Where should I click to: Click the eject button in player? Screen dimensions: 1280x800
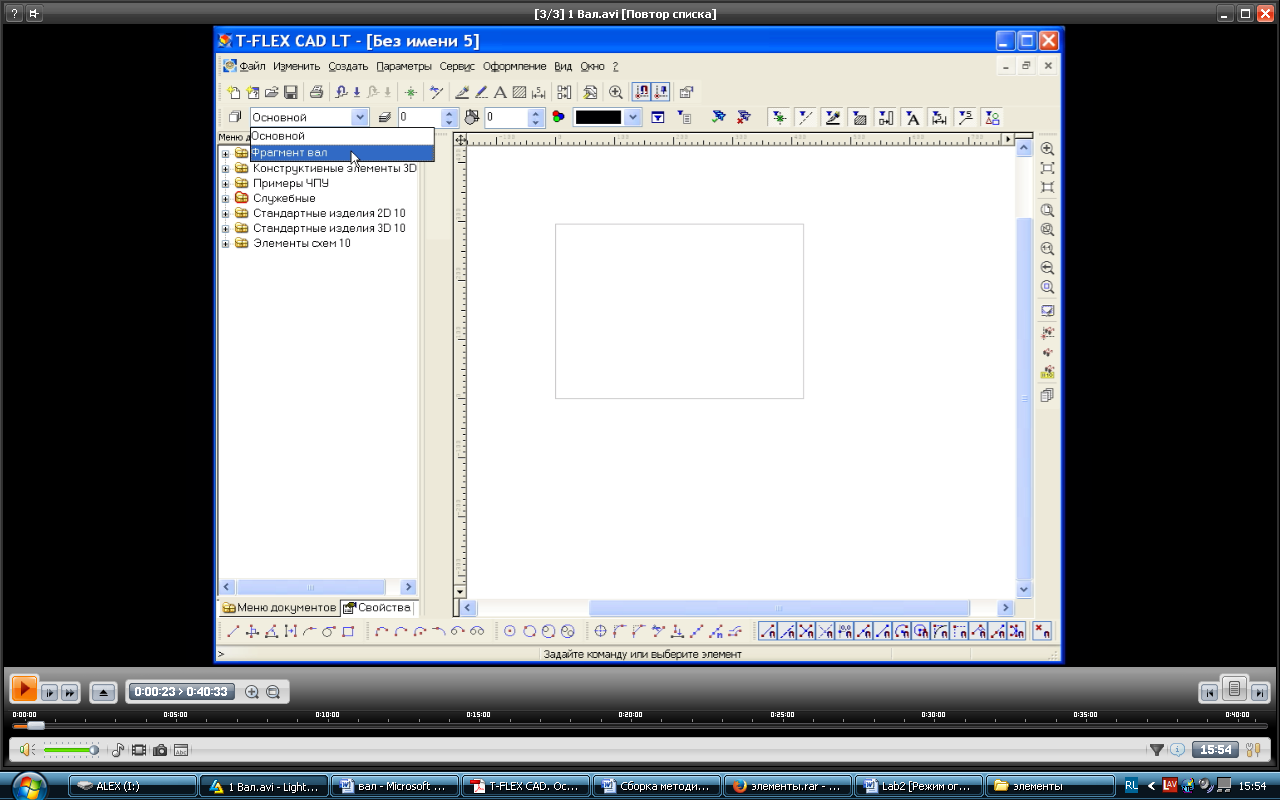103,692
